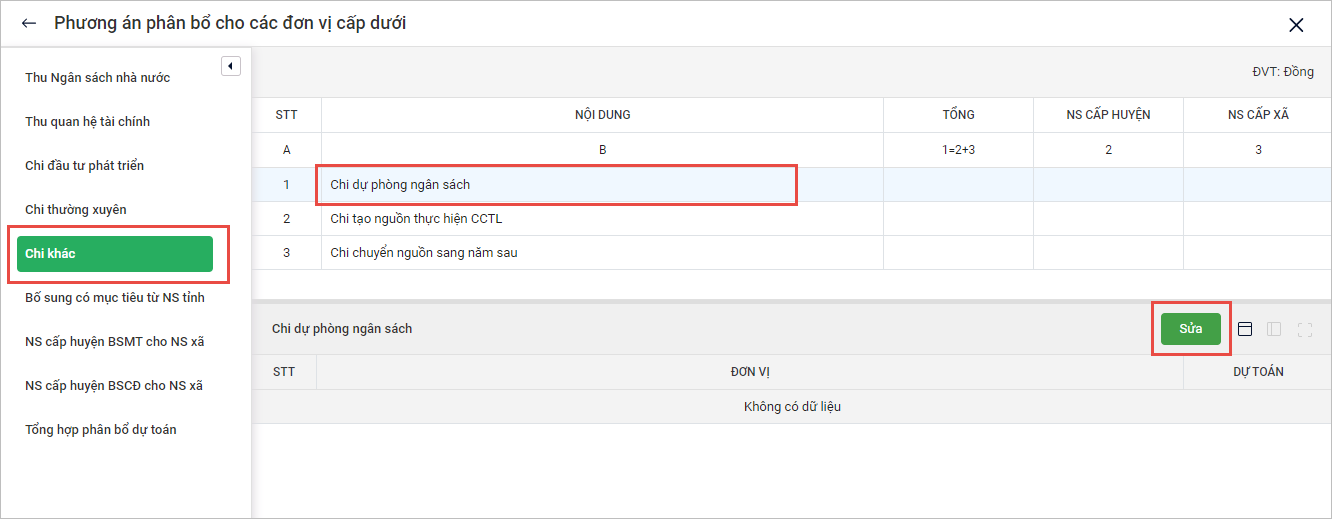Select row Chi chuyển nguồn sang năm sau
Screen dimensions: 1332x519
424,253
